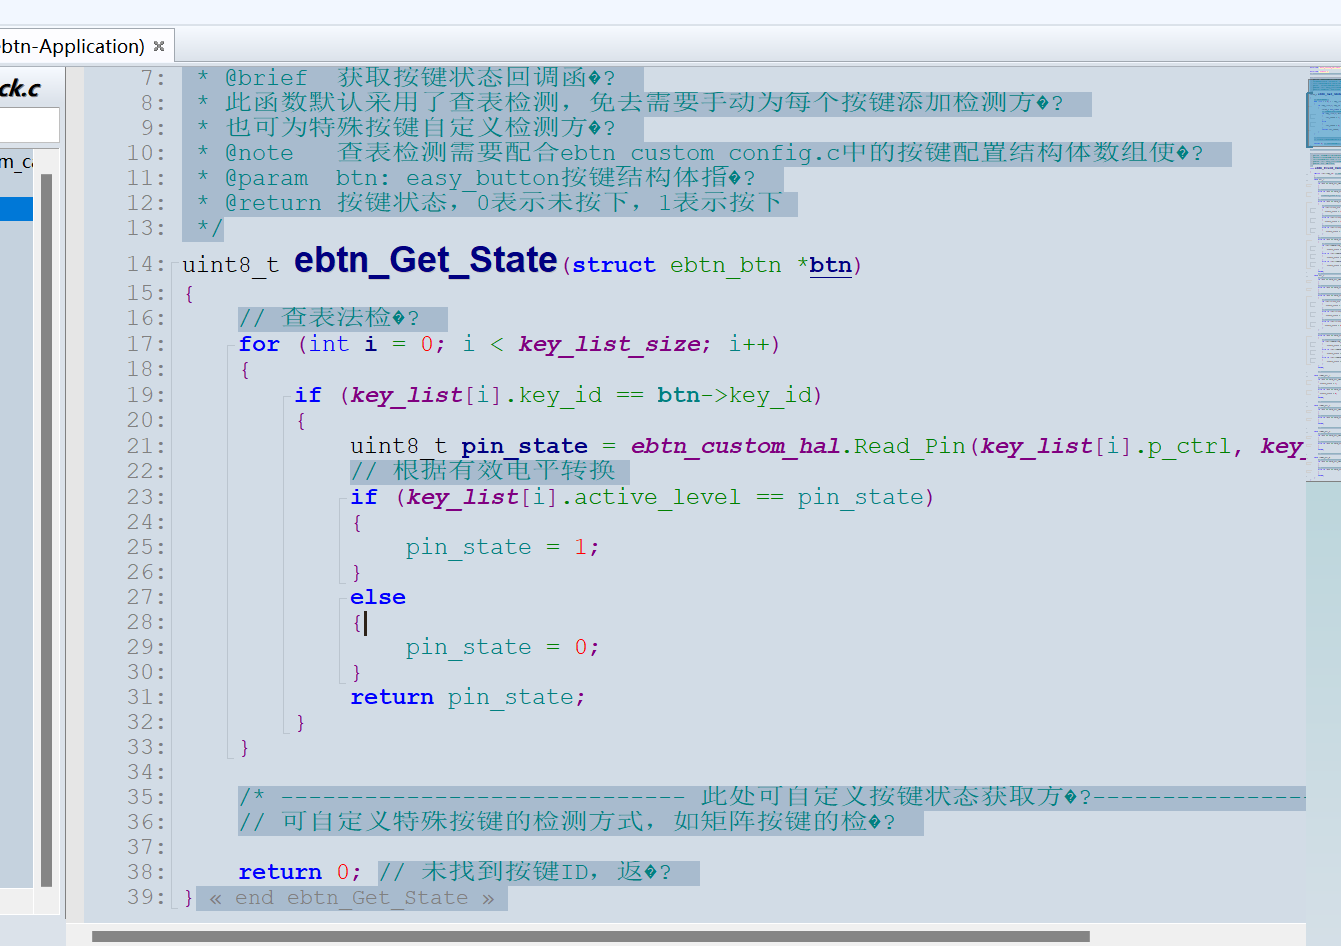Screen dimensions: 1341x946
Task: Click the @brief tag on line 7
Action: [266, 78]
